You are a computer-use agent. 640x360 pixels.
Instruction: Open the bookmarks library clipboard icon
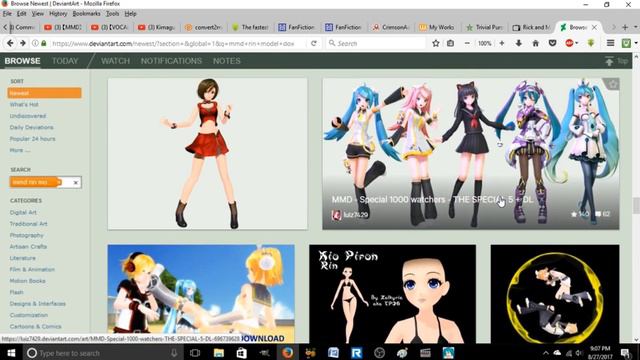pyautogui.click(x=450, y=43)
